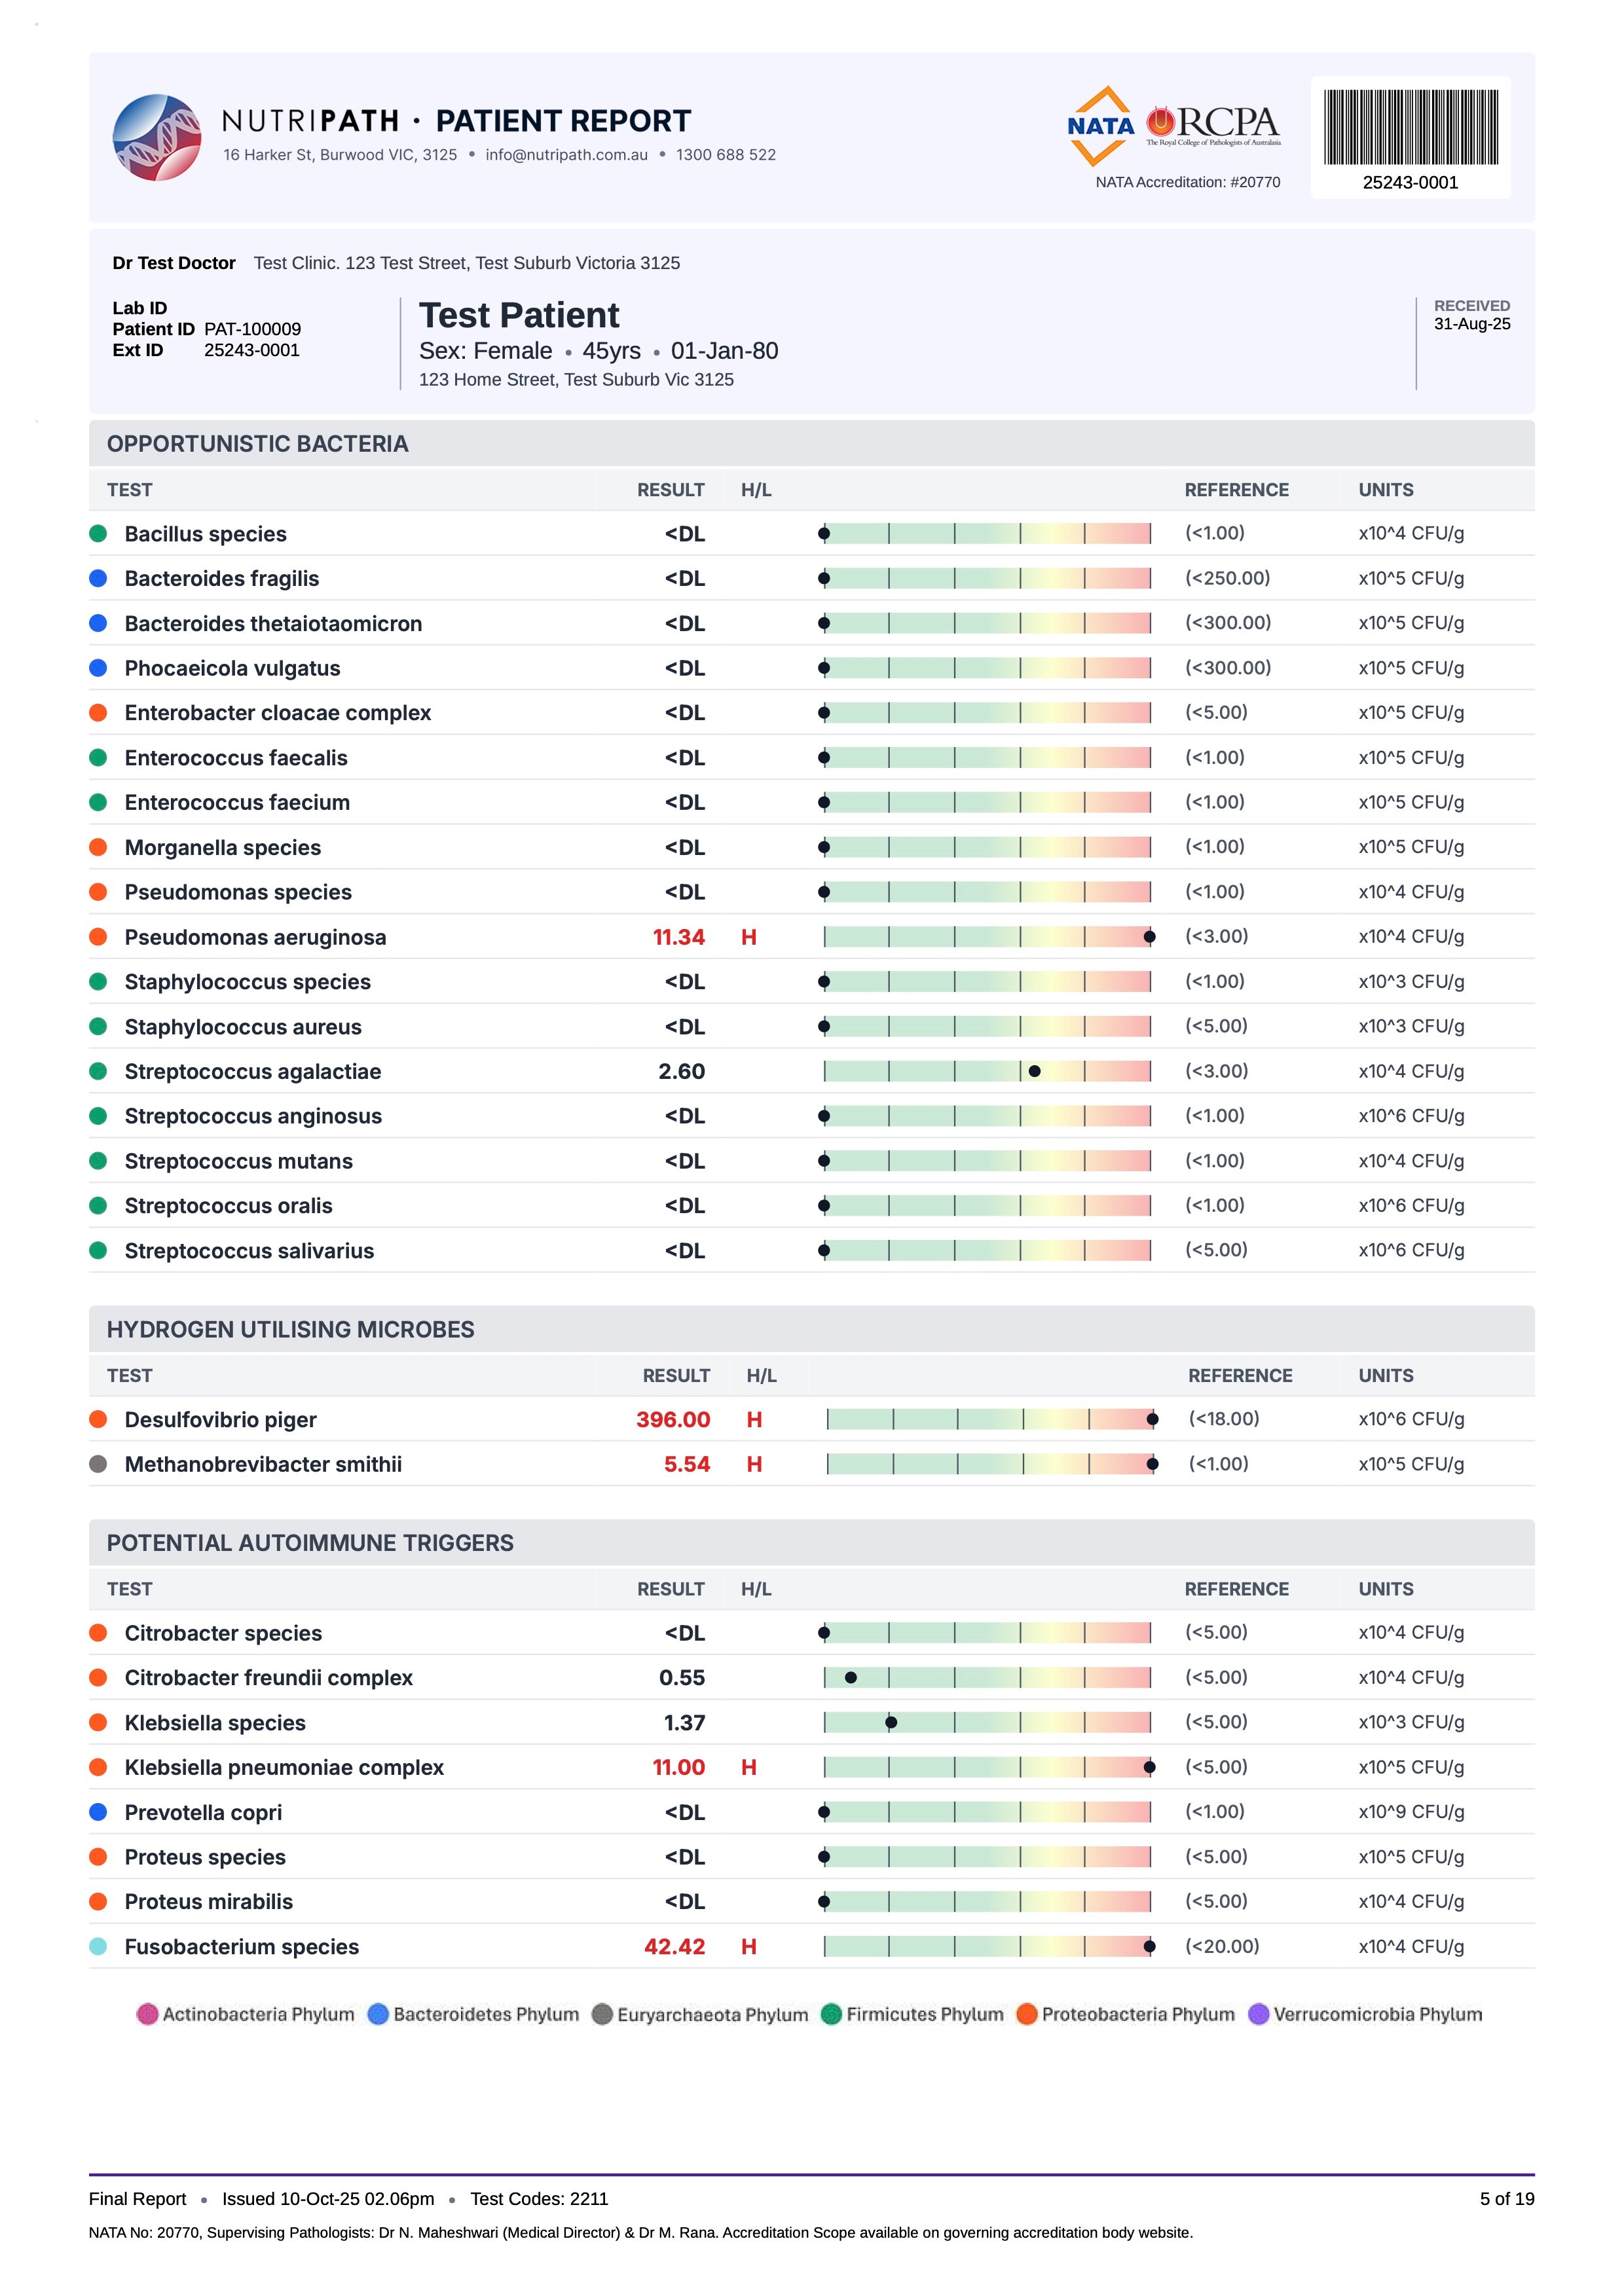Click the H flag for Klebsiella pneumoniae complex
The image size is (1624, 2296).
pyautogui.click(x=749, y=1767)
